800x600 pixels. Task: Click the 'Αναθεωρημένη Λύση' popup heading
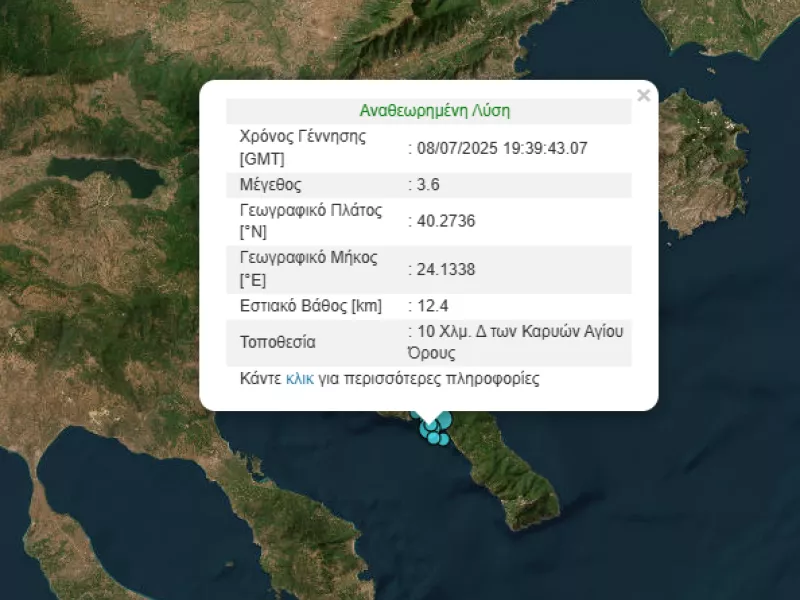click(427, 111)
